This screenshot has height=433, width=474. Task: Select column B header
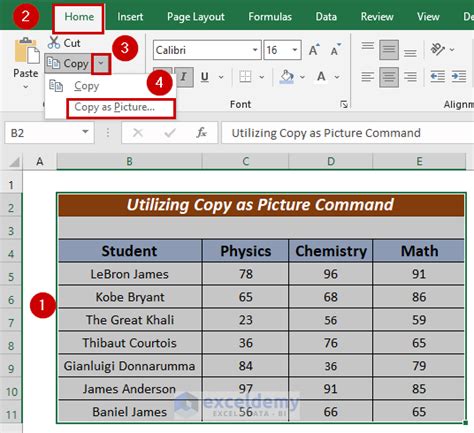pos(129,162)
